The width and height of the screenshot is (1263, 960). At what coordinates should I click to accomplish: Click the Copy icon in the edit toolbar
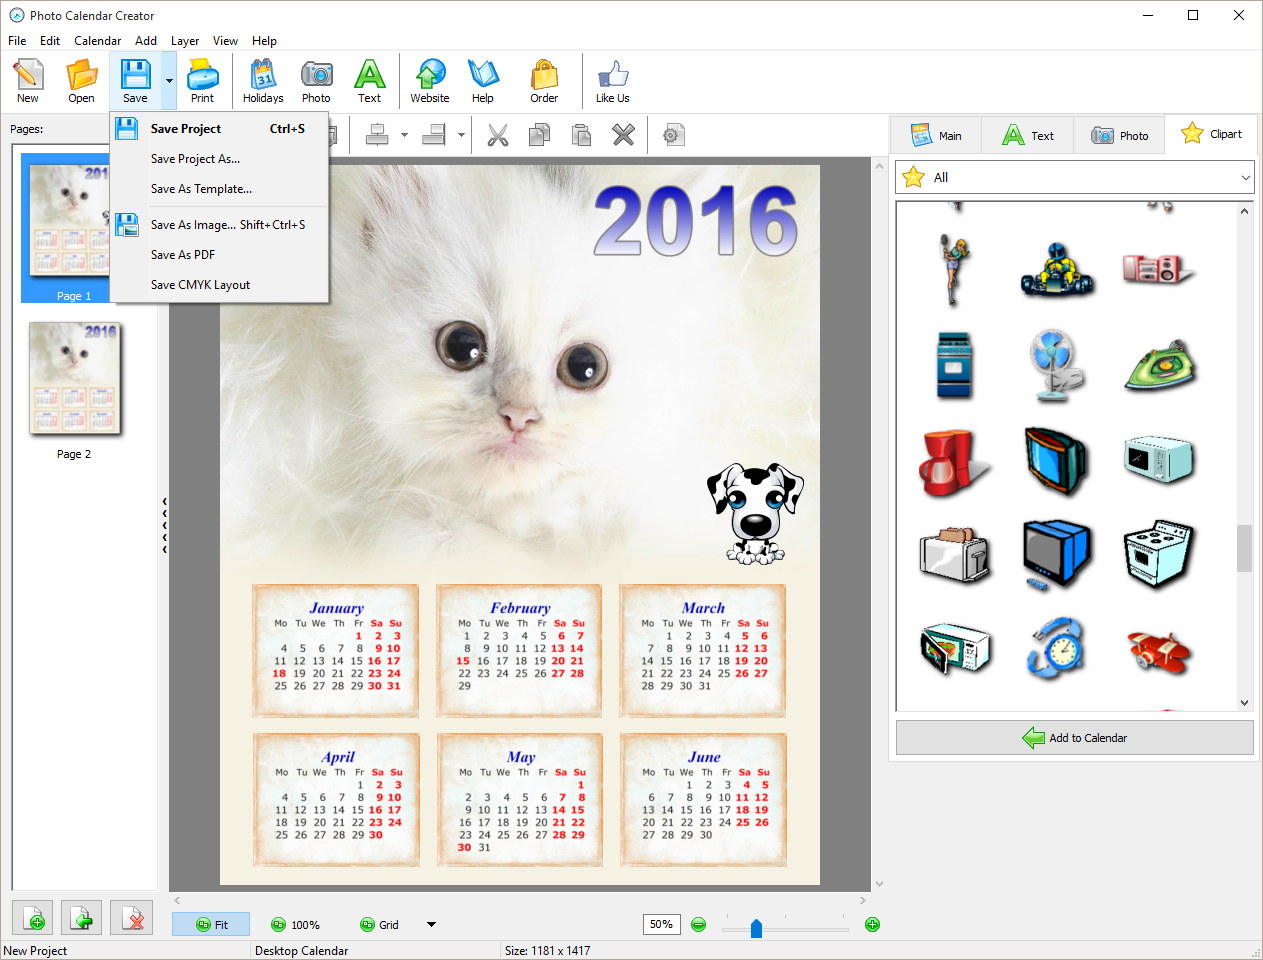539,134
